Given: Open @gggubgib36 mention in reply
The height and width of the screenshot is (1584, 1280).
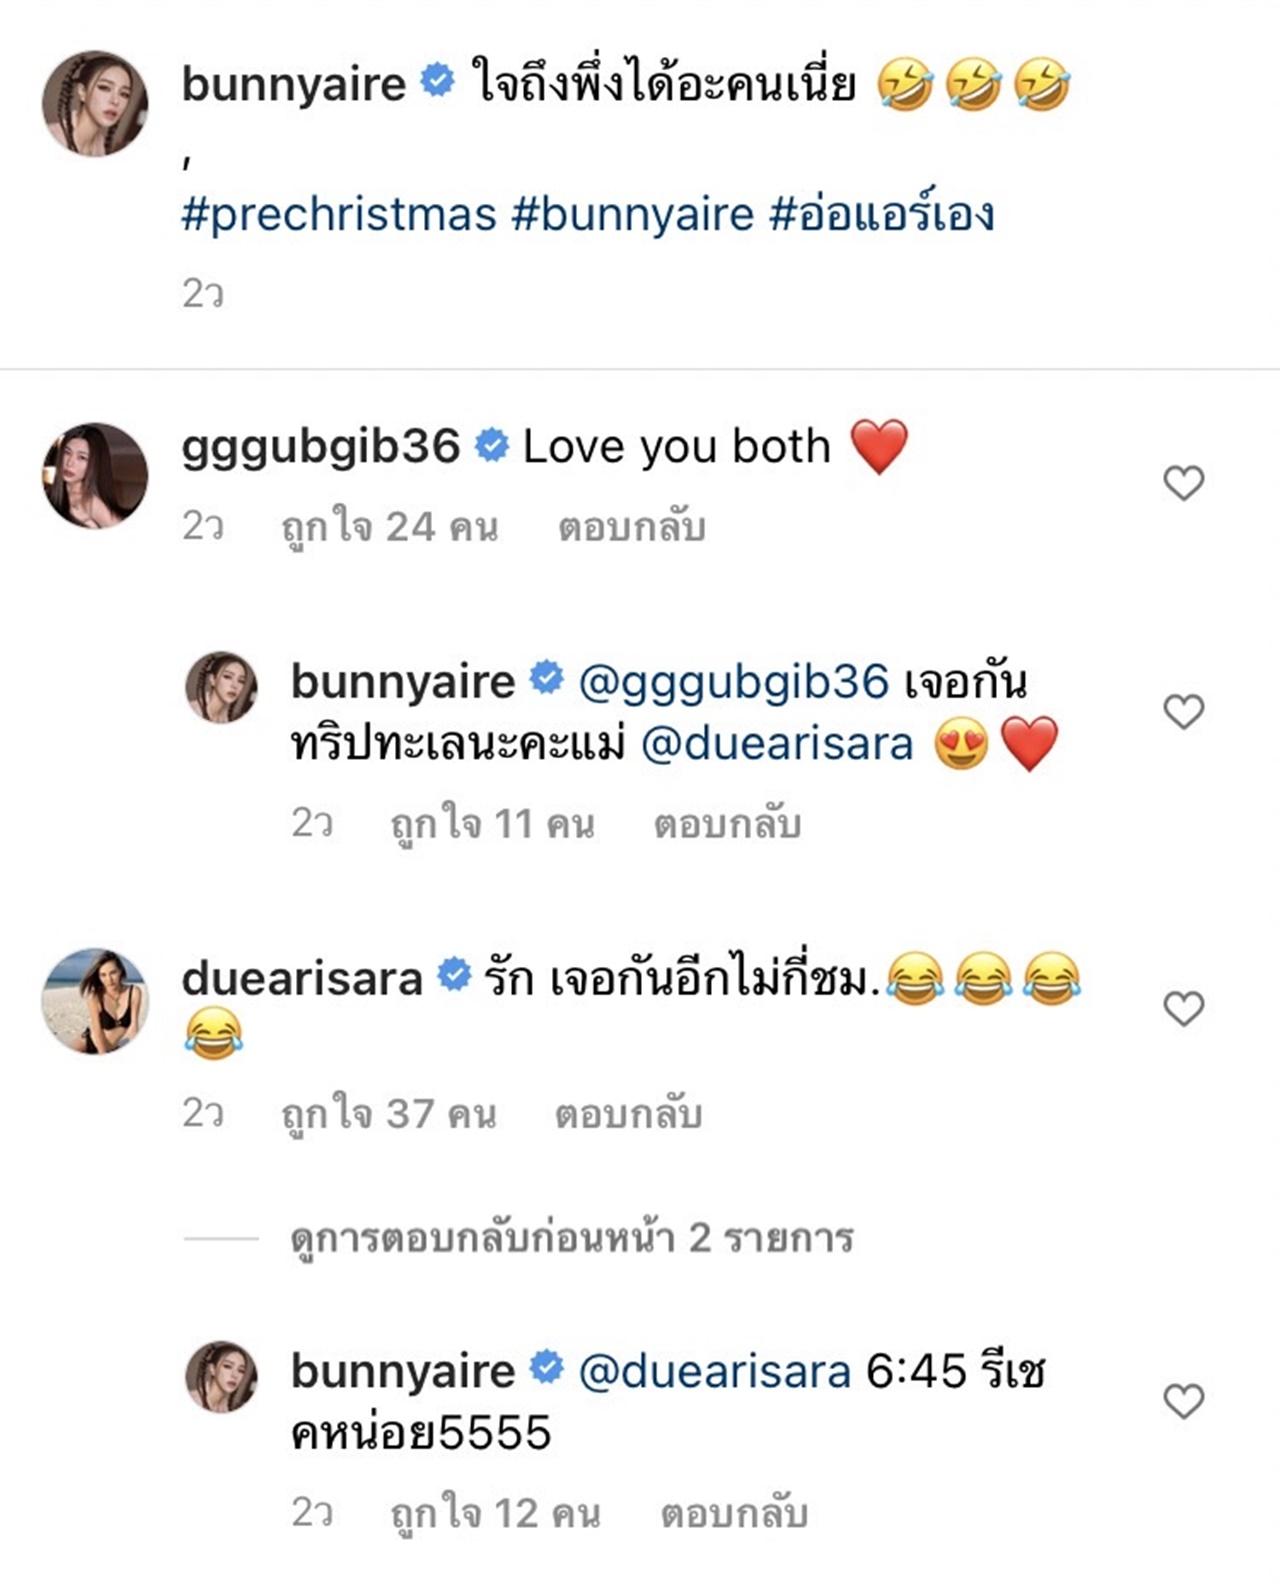Looking at the screenshot, I should [733, 682].
